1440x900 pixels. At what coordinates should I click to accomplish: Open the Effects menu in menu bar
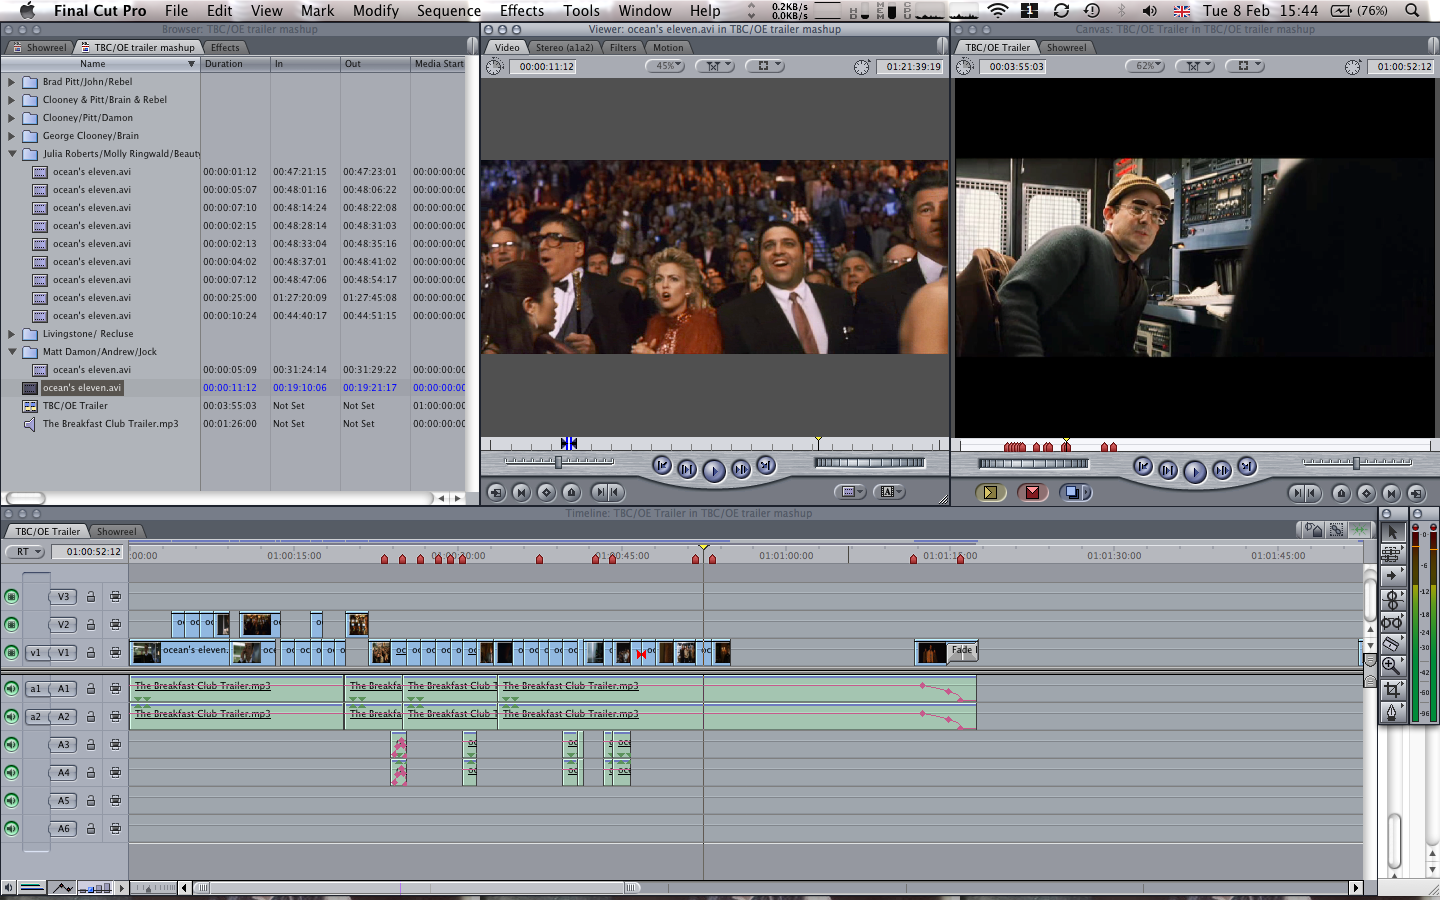tap(521, 11)
